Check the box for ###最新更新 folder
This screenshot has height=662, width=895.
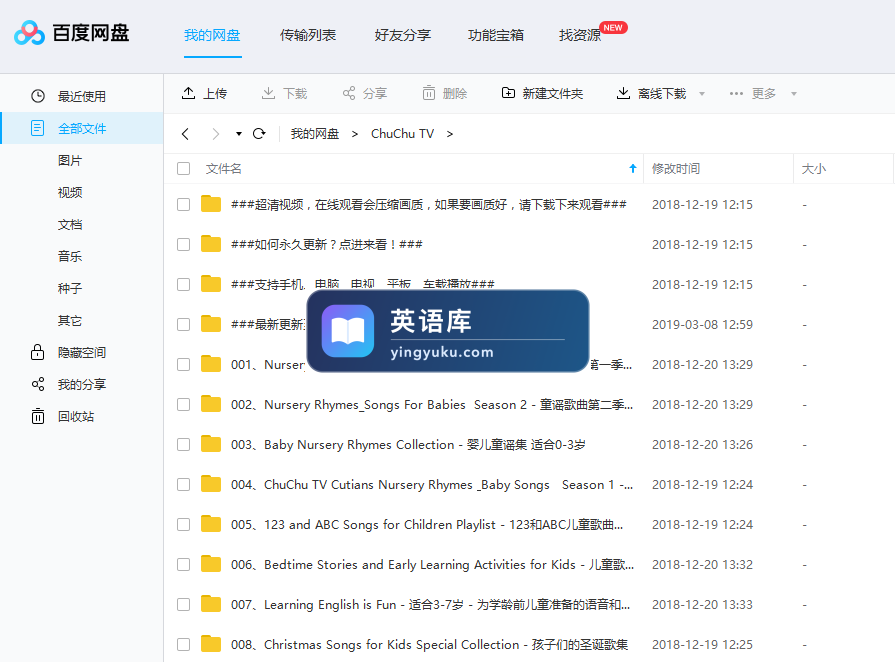coord(183,324)
